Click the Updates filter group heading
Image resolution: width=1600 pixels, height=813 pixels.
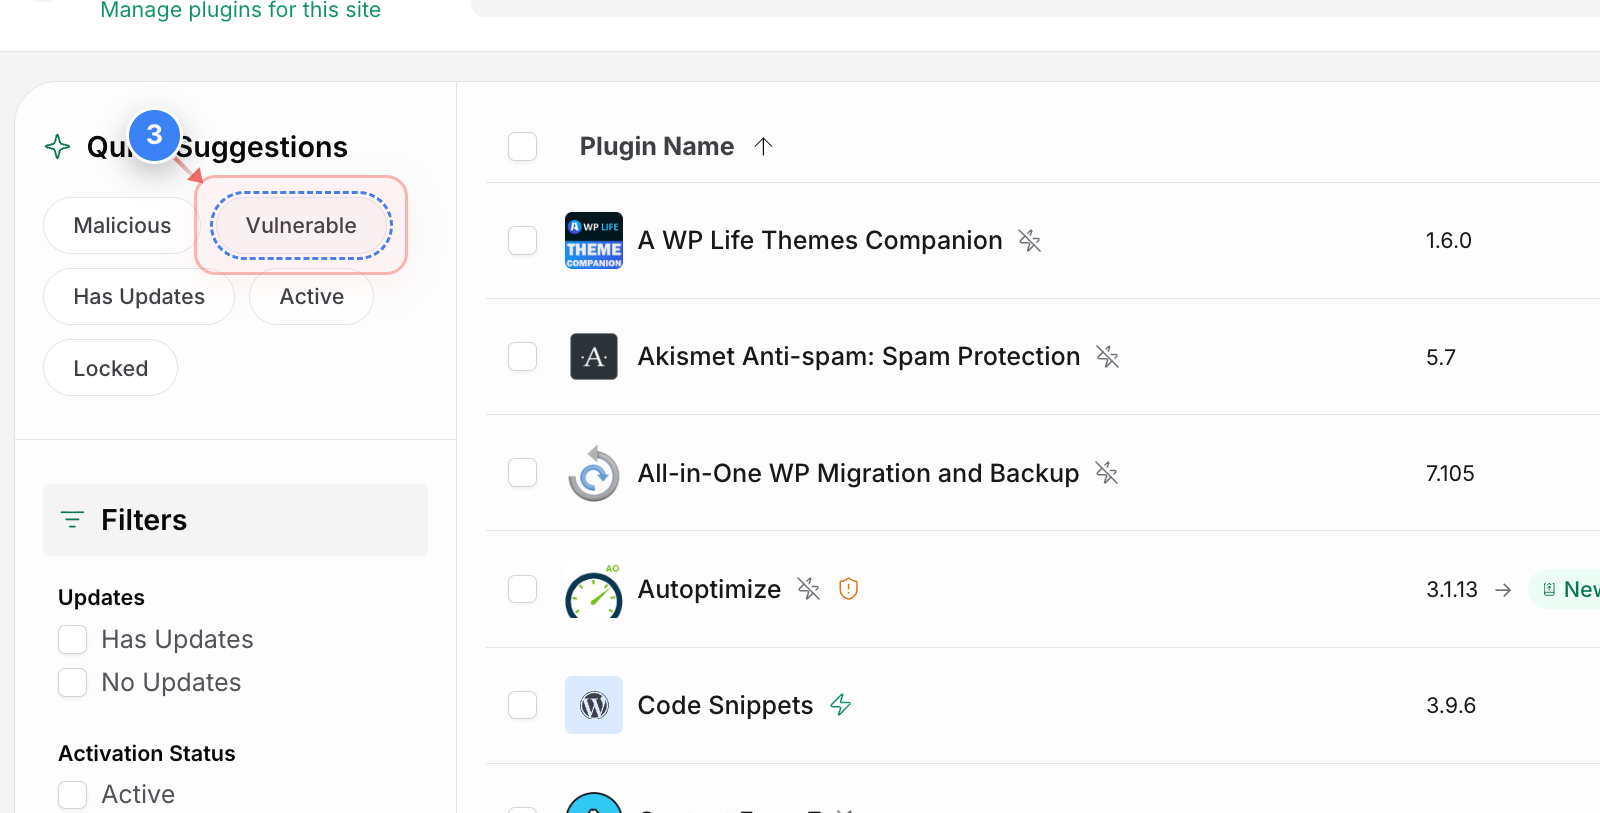point(101,597)
